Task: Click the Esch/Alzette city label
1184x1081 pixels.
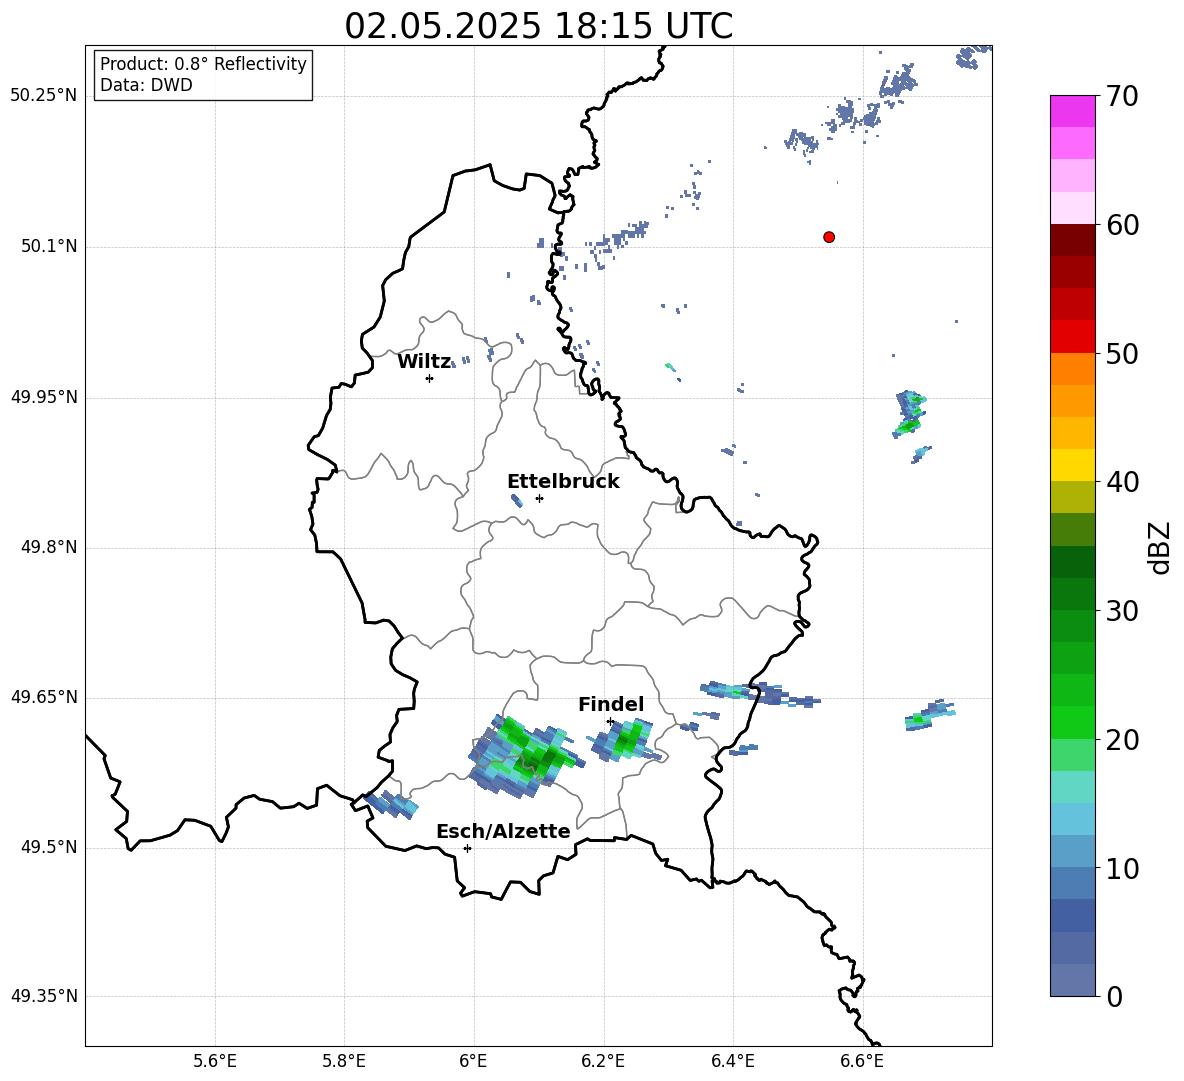Action: click(503, 831)
